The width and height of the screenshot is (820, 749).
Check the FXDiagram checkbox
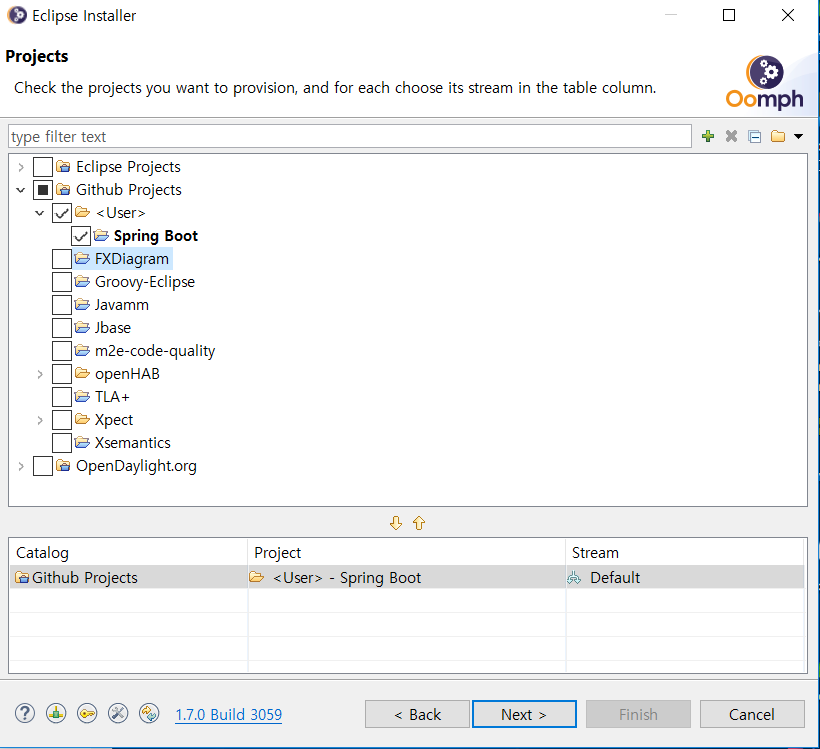coord(62,259)
